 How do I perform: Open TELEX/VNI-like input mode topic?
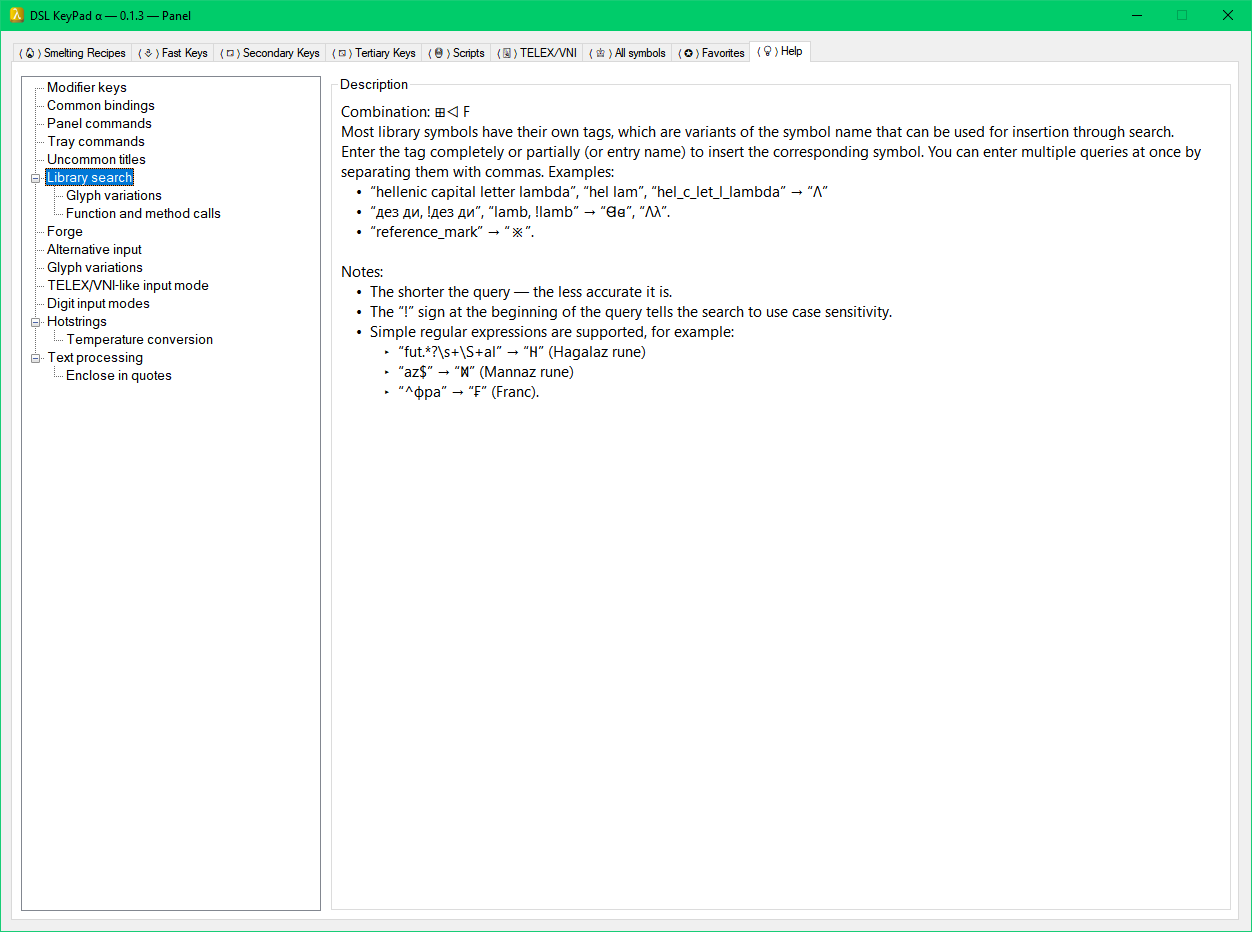click(128, 286)
